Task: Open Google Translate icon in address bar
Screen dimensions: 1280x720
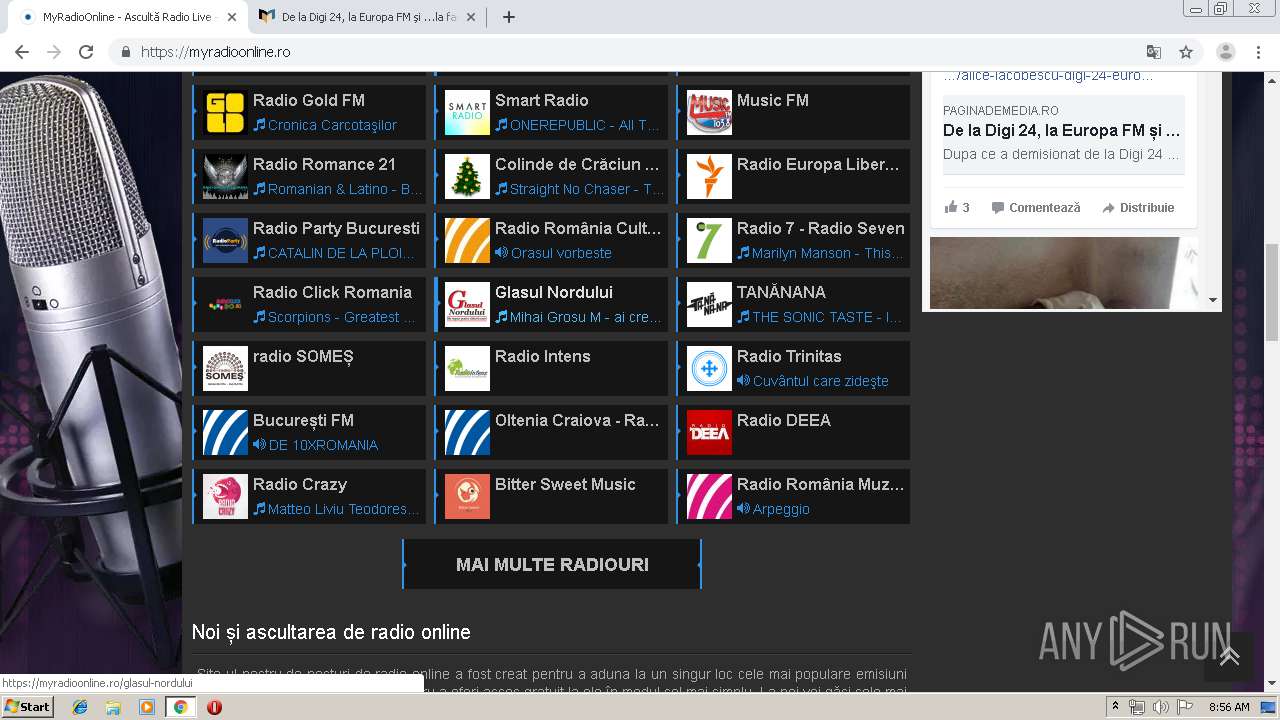Action: click(x=1154, y=52)
